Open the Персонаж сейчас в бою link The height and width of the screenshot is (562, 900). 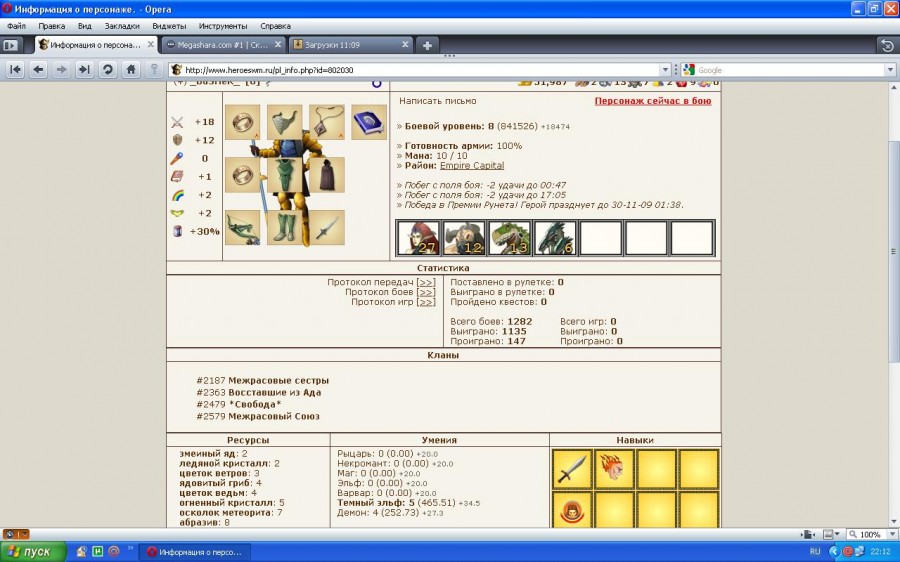pyautogui.click(x=653, y=100)
